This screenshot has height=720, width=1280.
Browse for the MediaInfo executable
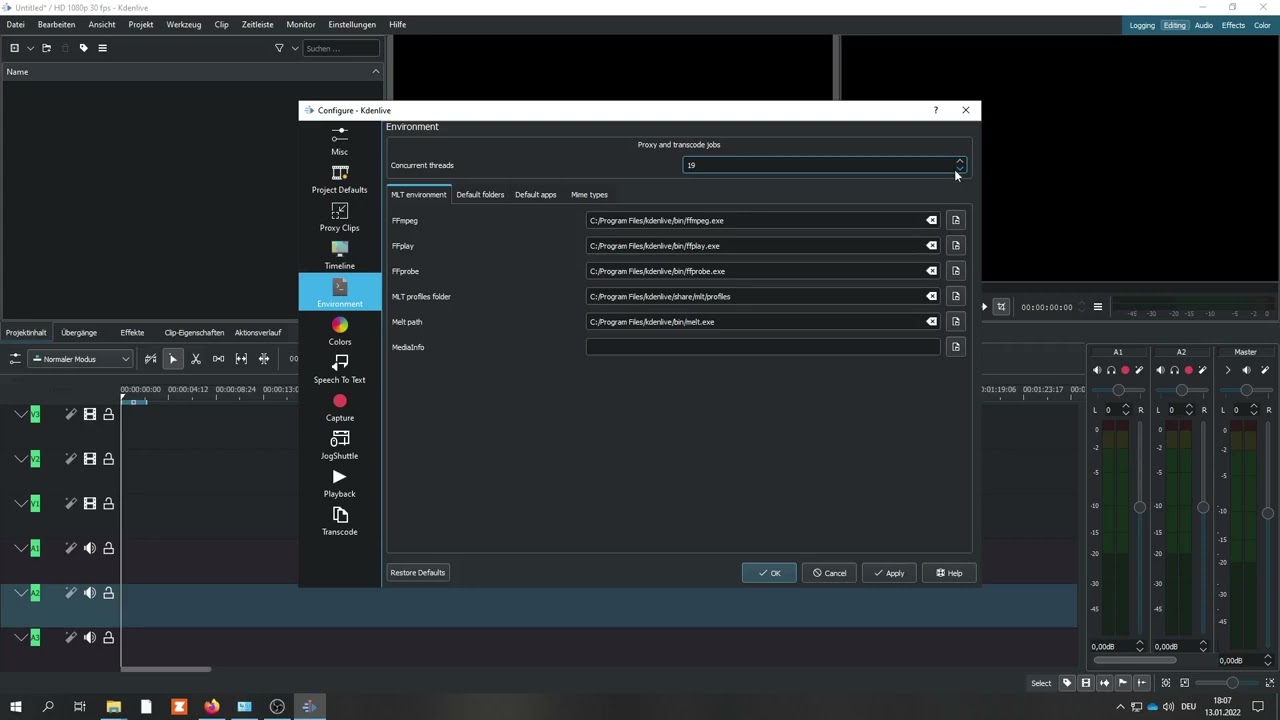pos(956,347)
